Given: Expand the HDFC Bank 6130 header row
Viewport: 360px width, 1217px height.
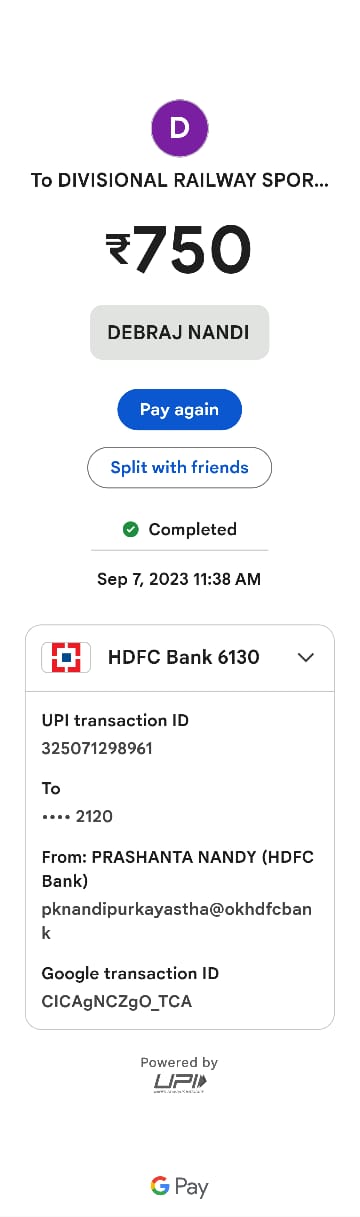Looking at the screenshot, I should [x=180, y=658].
